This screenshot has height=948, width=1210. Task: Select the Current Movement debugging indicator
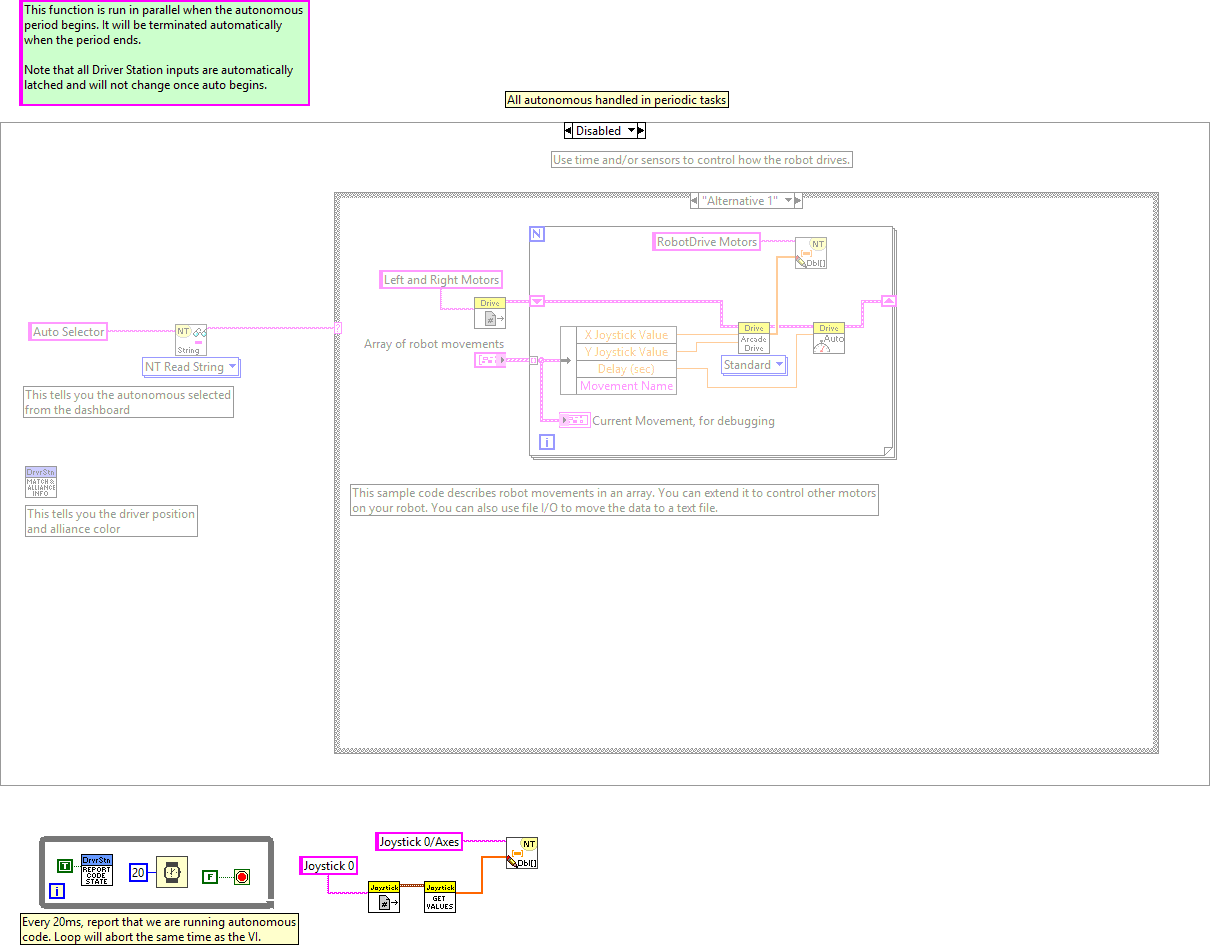point(575,420)
